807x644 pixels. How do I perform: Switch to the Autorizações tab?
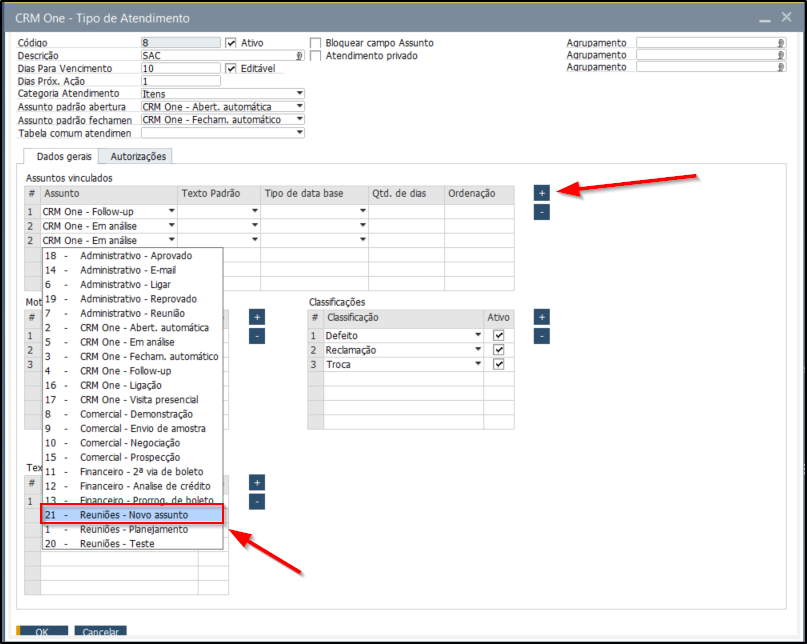click(x=139, y=156)
